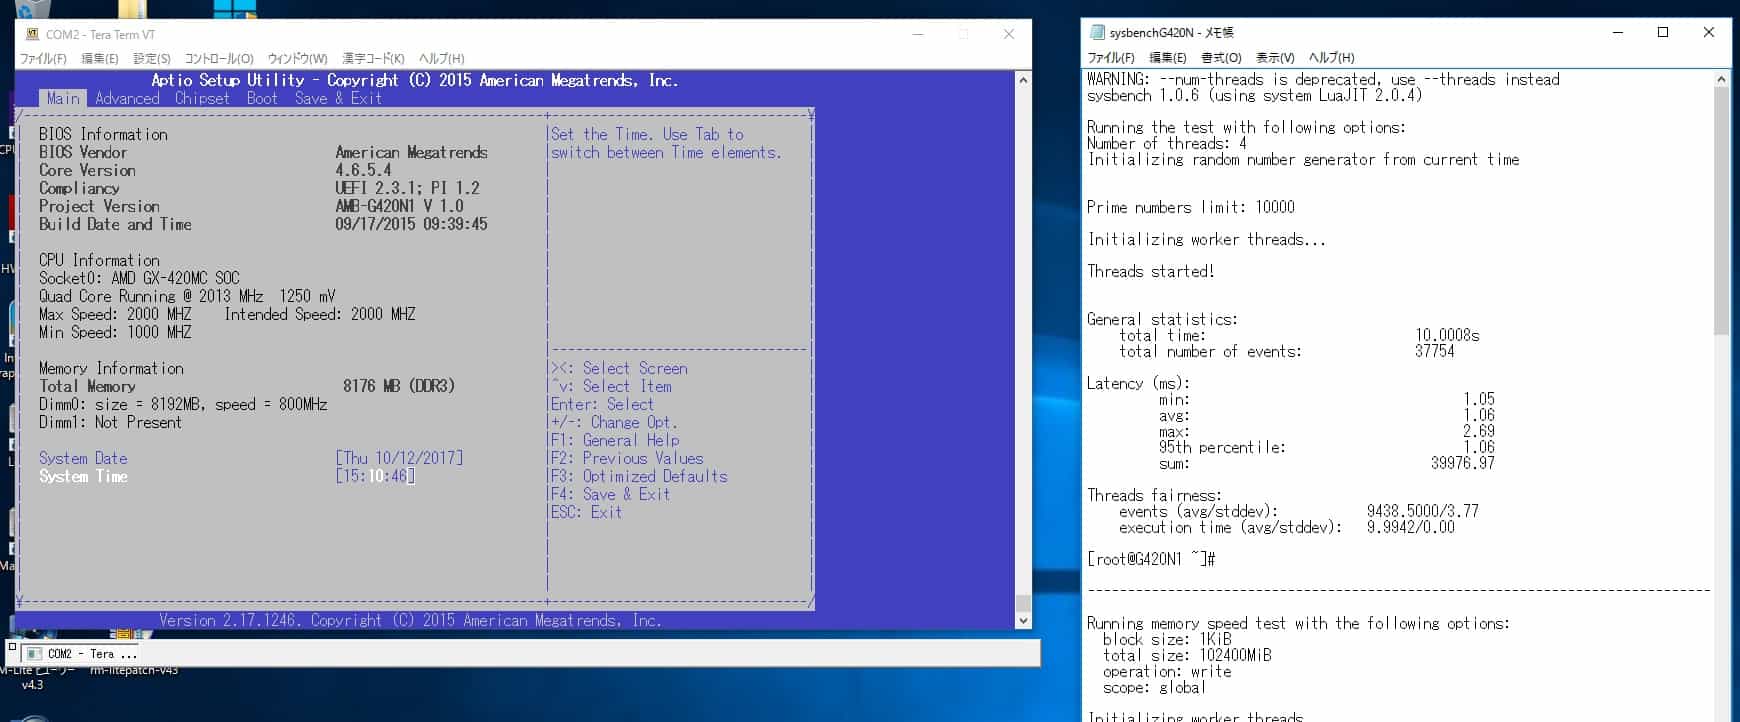
Task: Click 'operation: write' line in Notepad
Action: [x=1167, y=671]
